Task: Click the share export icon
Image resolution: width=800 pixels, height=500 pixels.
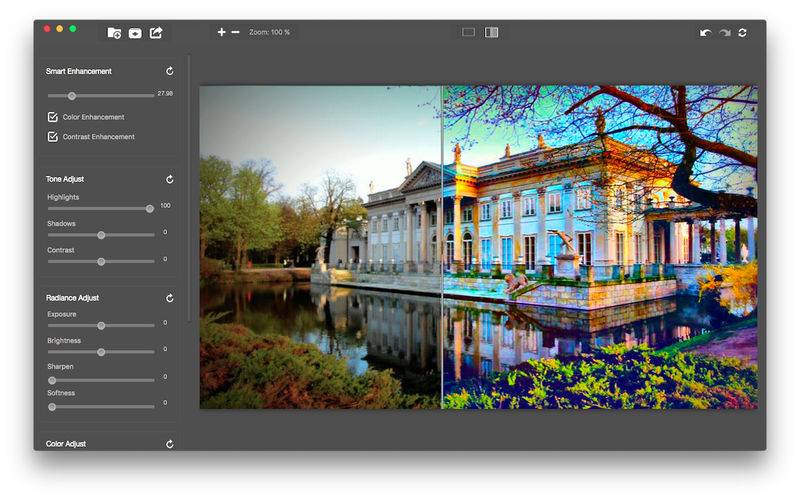Action: [x=156, y=33]
